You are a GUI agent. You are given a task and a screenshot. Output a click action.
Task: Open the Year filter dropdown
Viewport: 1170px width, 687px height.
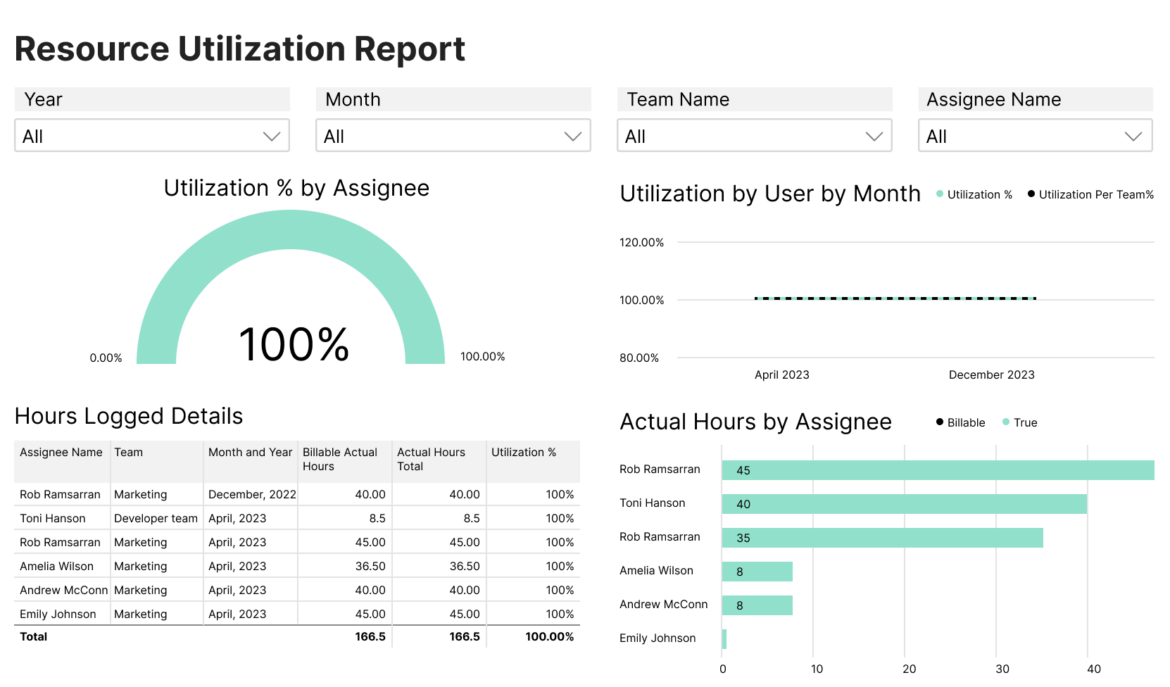click(152, 135)
